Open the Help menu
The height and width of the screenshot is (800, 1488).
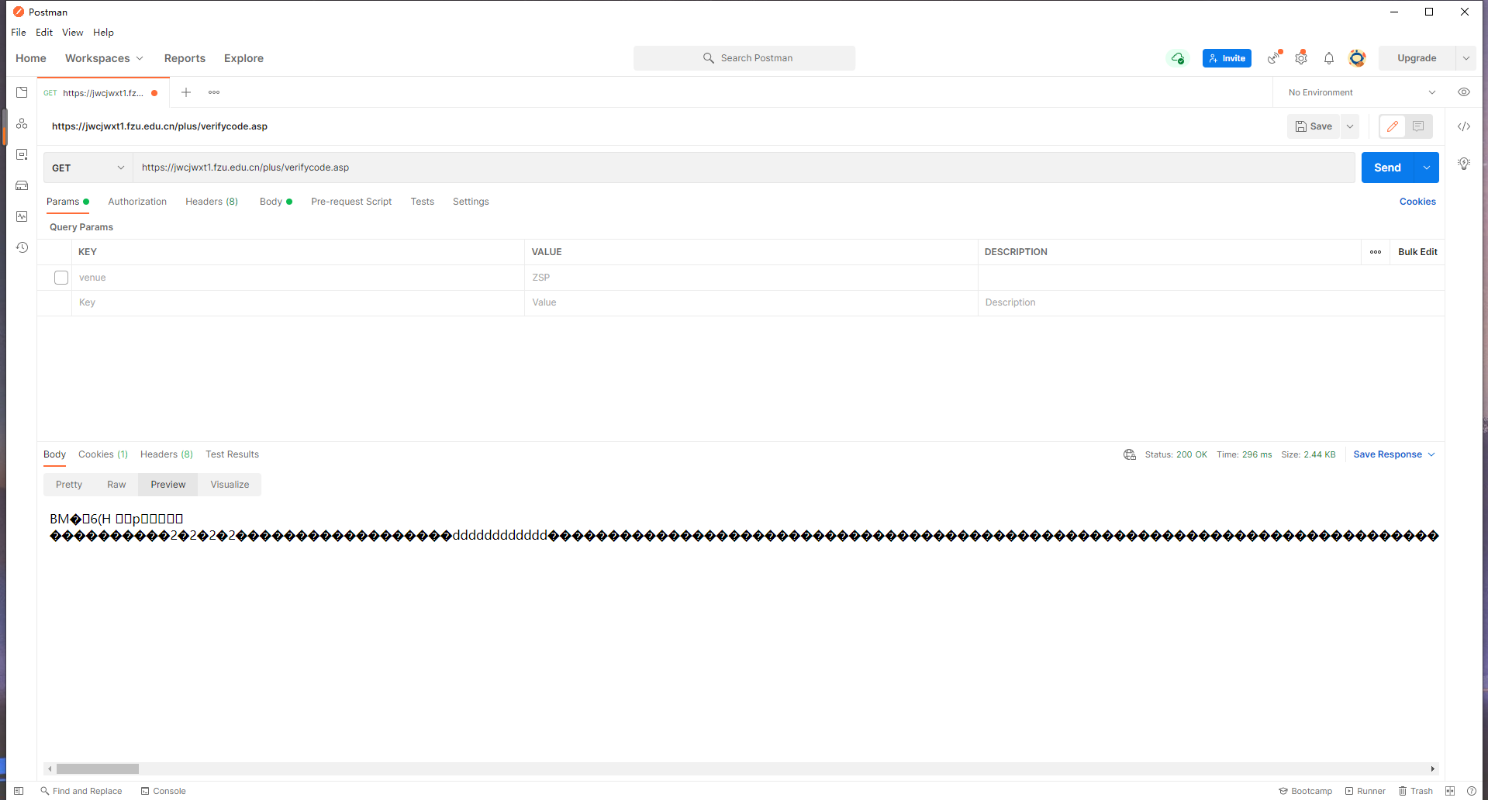(103, 32)
